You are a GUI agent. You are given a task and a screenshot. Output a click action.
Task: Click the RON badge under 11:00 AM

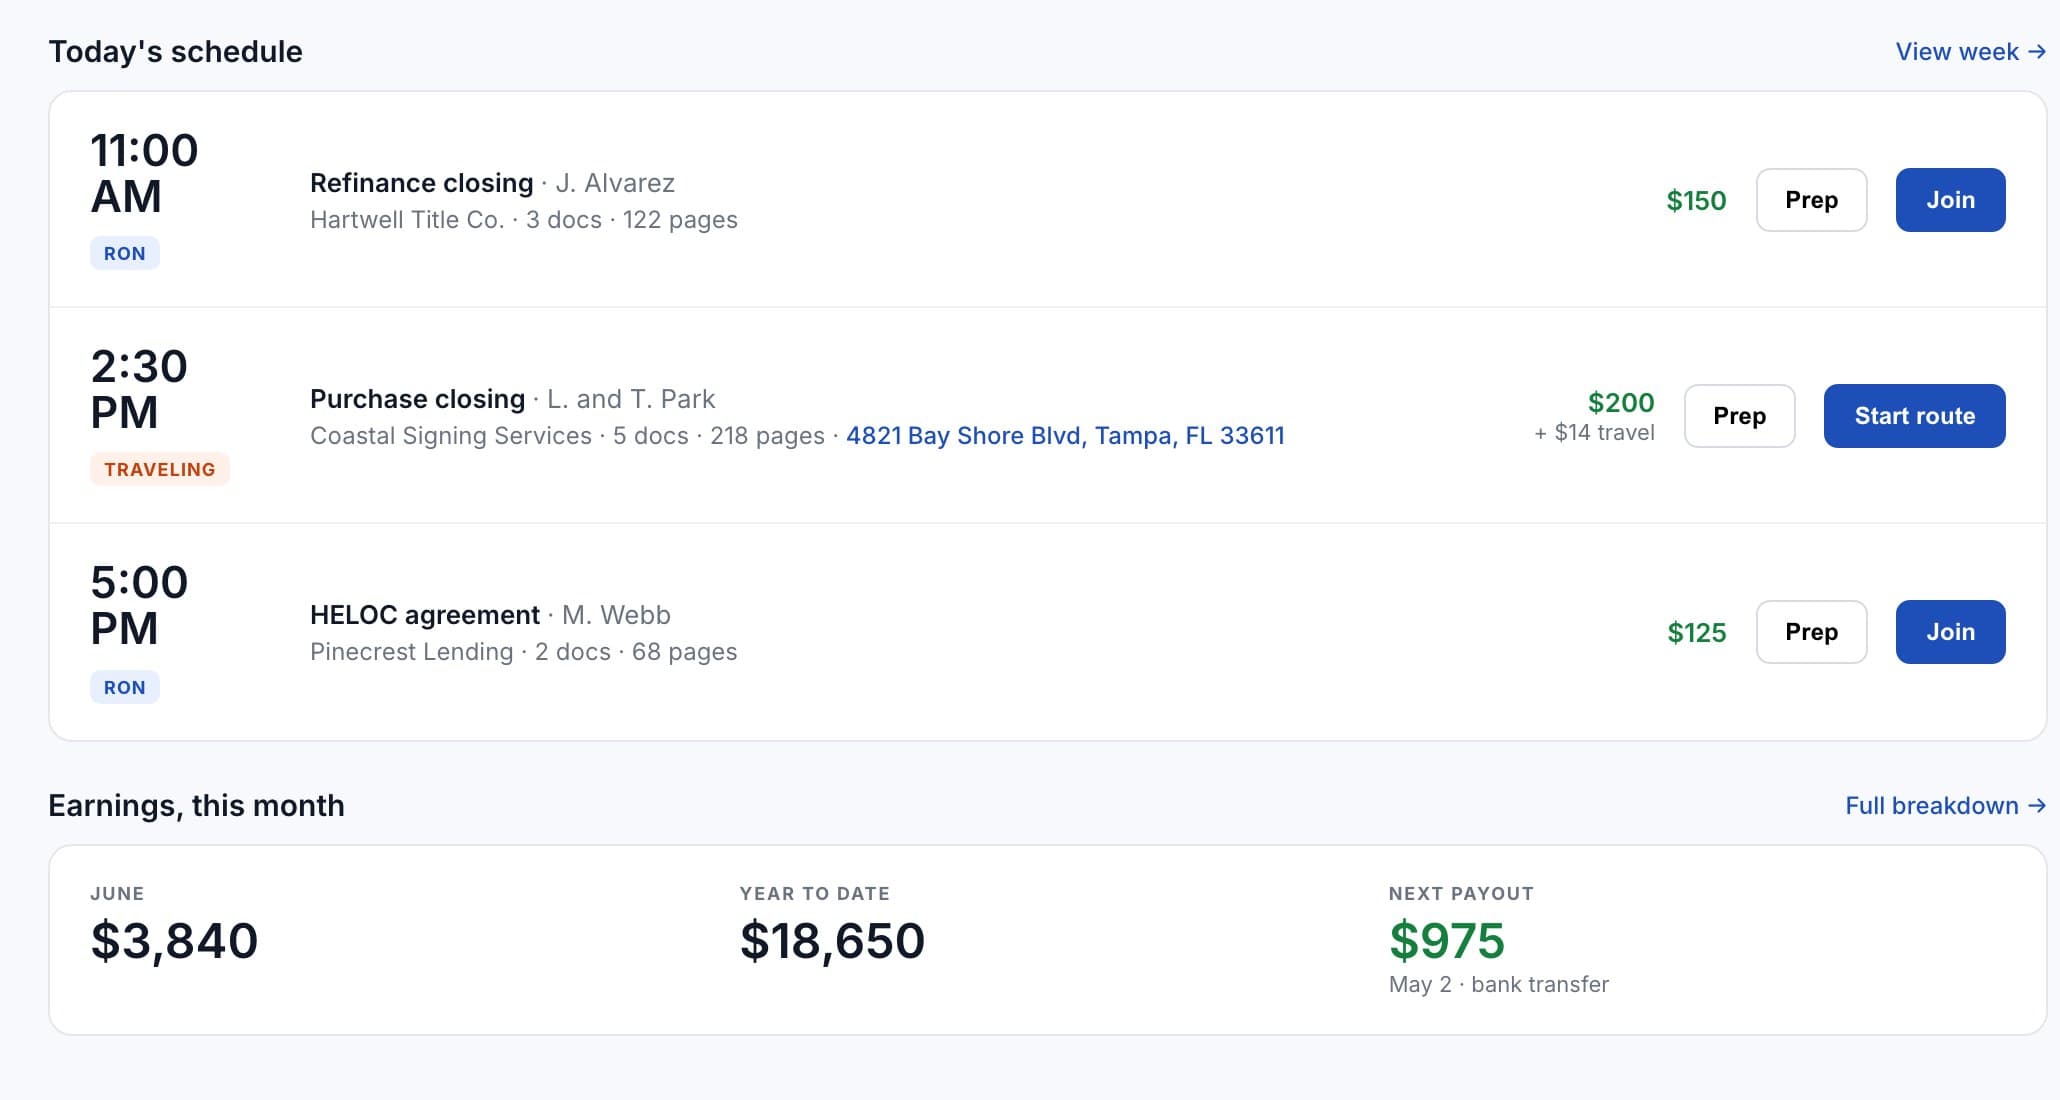(x=125, y=254)
